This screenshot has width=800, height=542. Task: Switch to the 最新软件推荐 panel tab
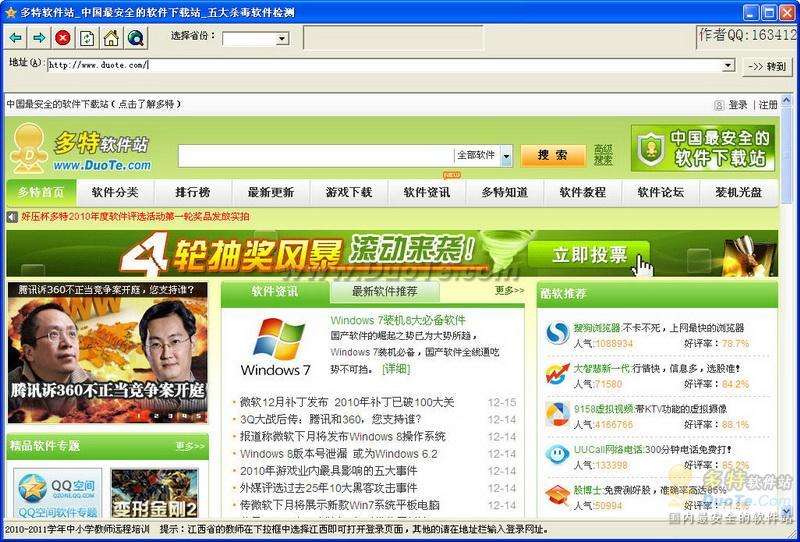385,291
